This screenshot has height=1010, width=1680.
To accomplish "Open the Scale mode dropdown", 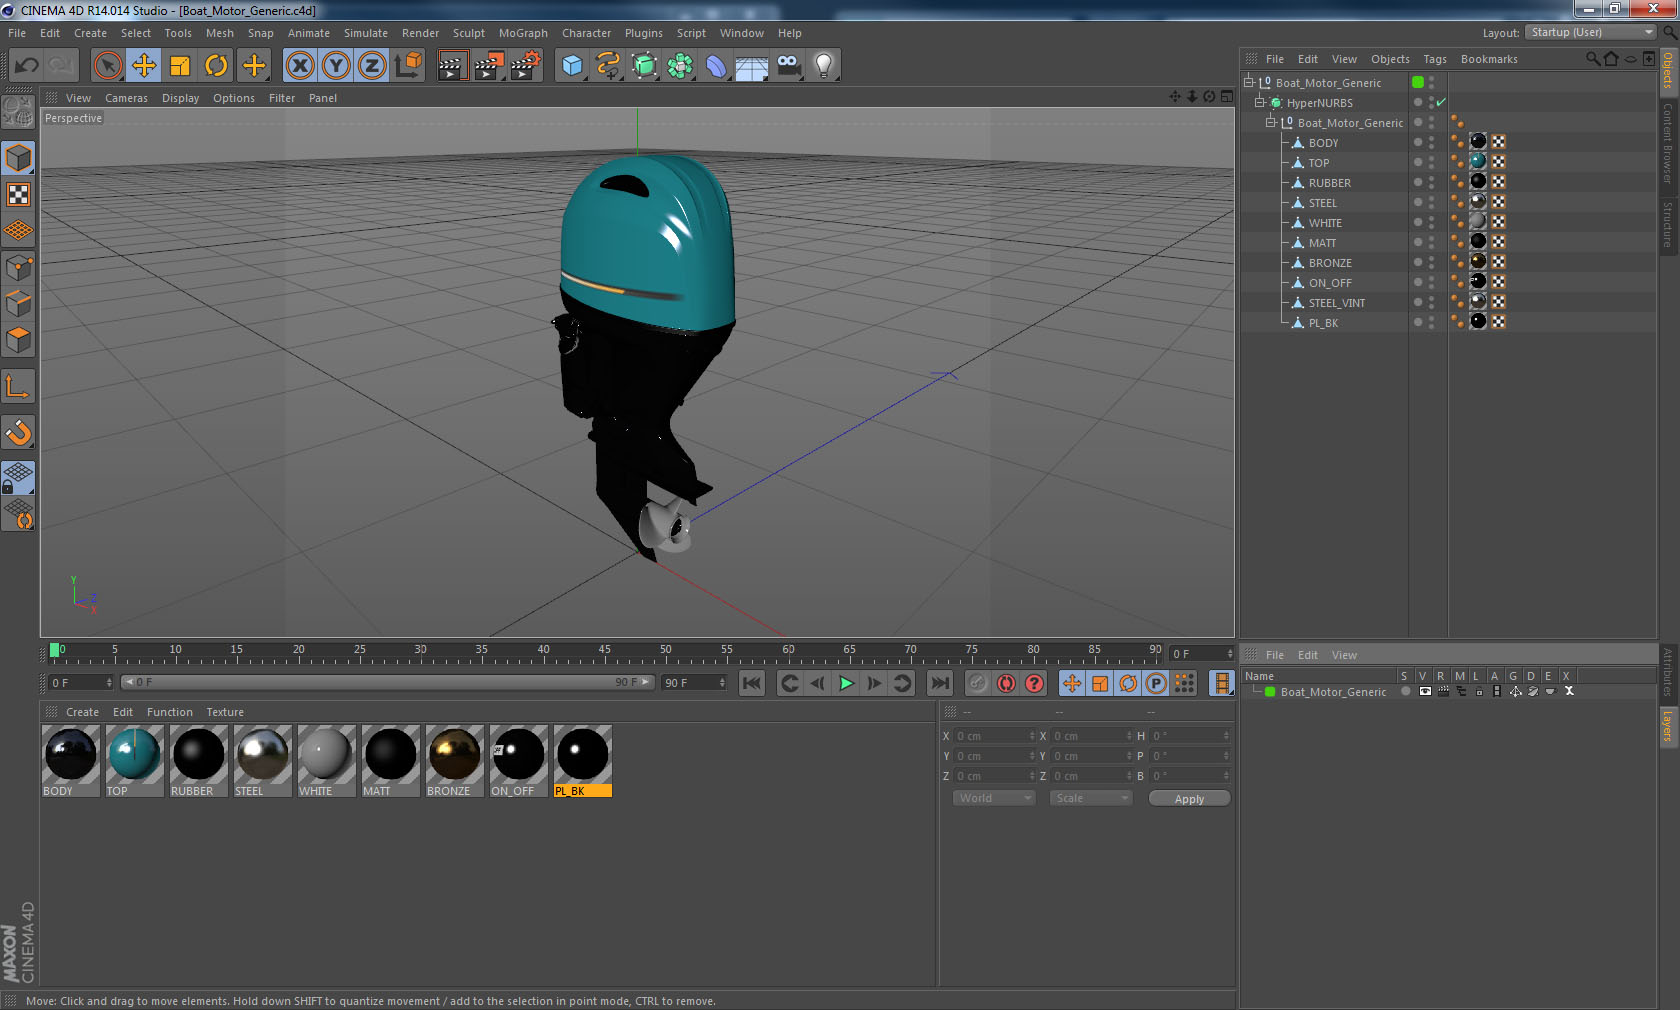I will 1091,798.
